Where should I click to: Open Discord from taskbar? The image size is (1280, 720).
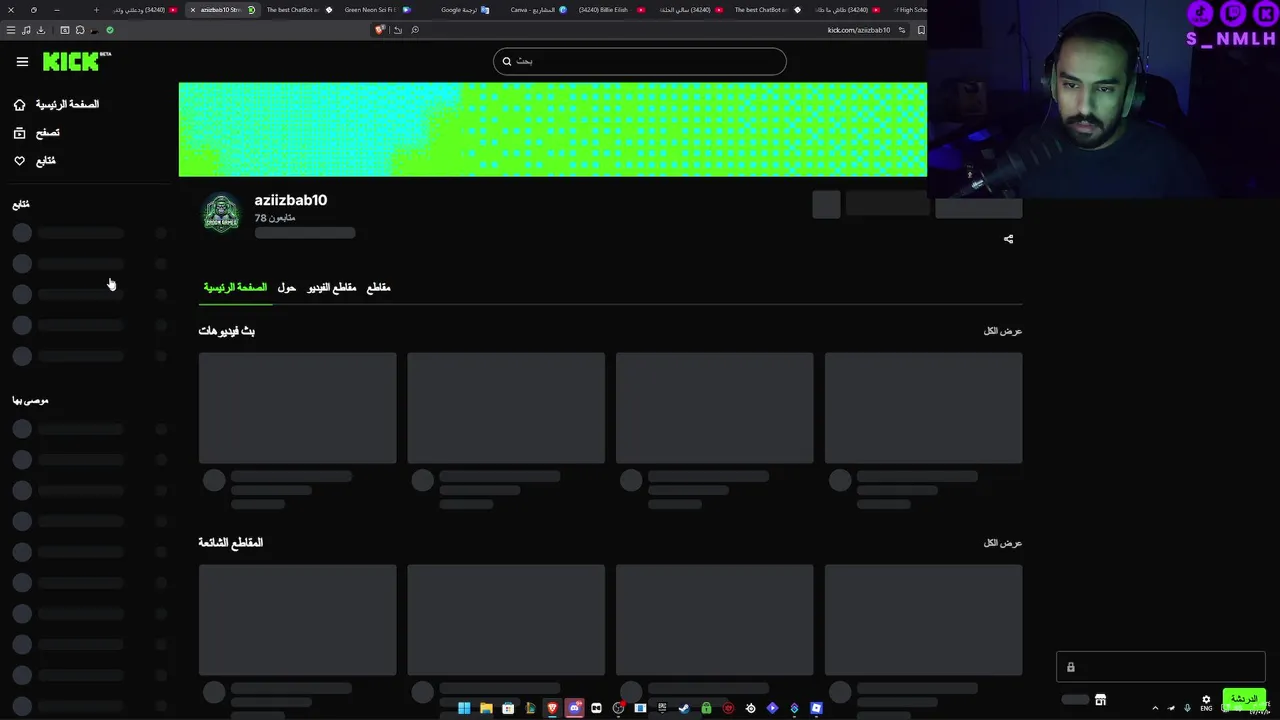(574, 708)
